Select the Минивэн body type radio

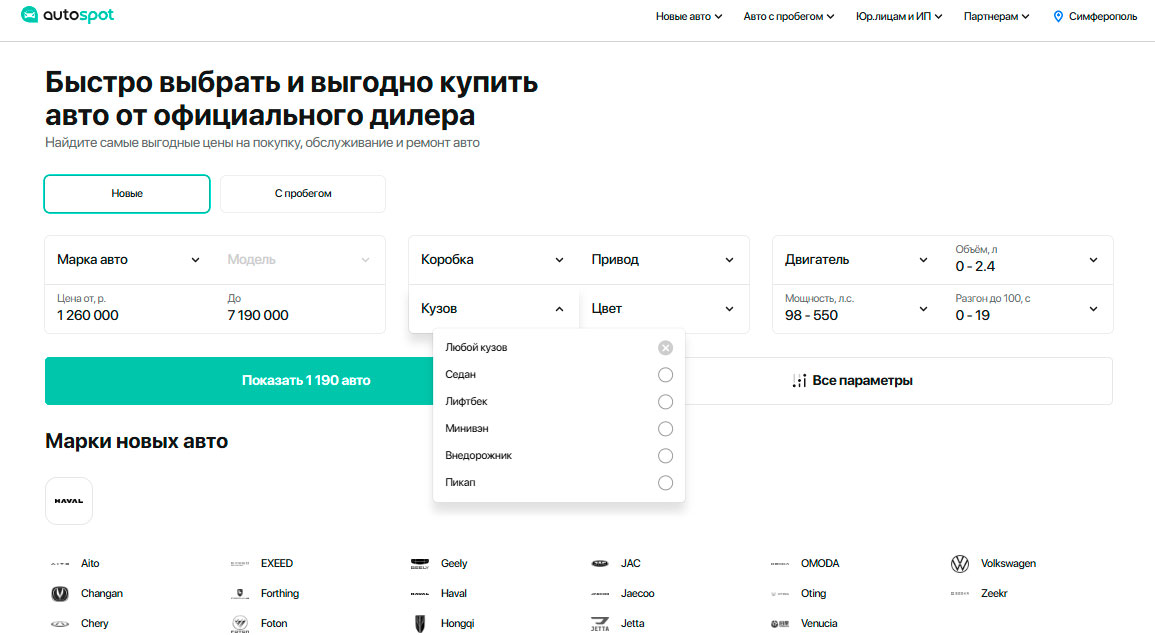pyautogui.click(x=665, y=429)
